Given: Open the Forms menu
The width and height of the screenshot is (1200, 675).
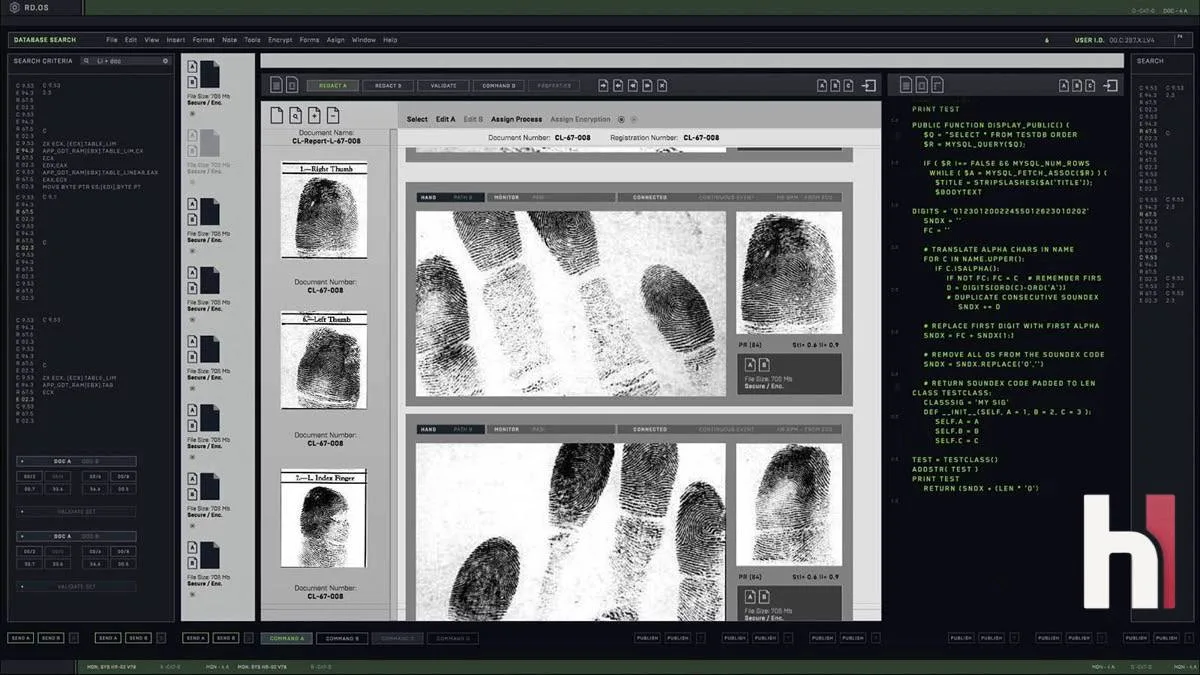Looking at the screenshot, I should pyautogui.click(x=309, y=40).
